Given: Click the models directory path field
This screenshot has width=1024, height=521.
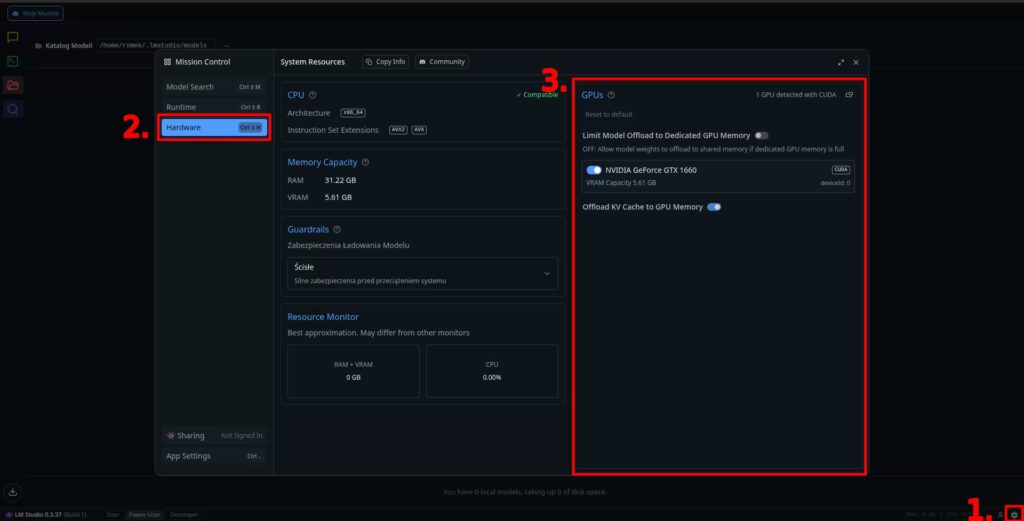Looking at the screenshot, I should click(x=154, y=46).
